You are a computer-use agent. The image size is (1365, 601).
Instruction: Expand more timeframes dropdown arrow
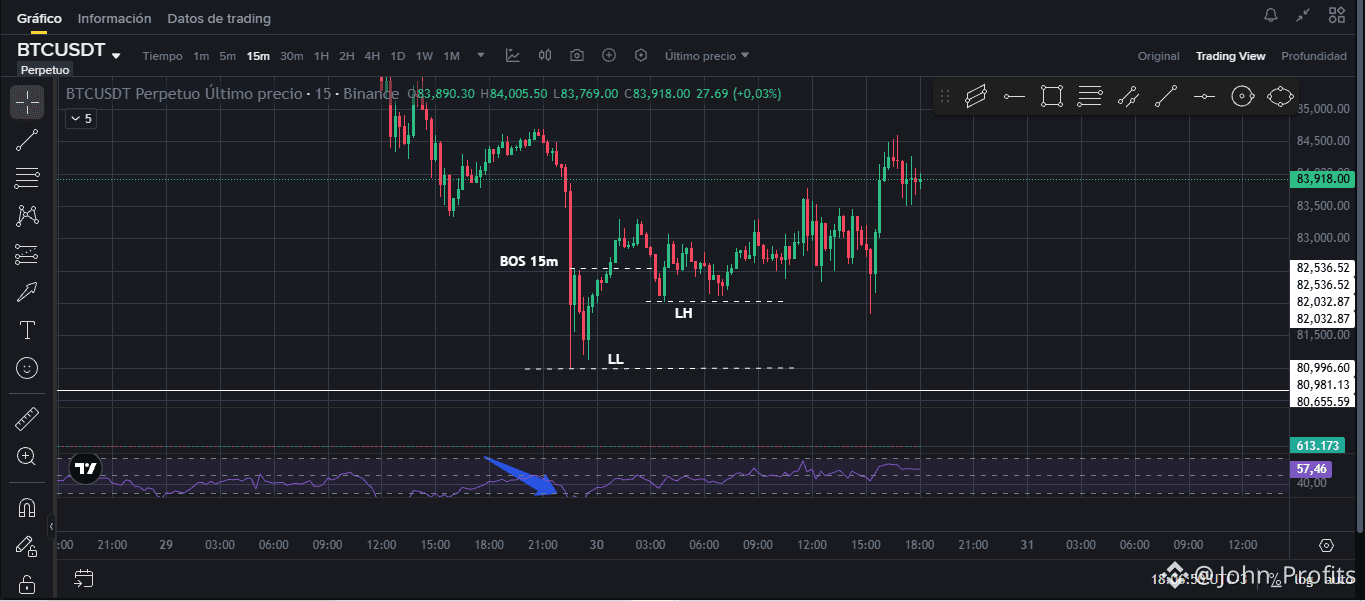(x=481, y=56)
